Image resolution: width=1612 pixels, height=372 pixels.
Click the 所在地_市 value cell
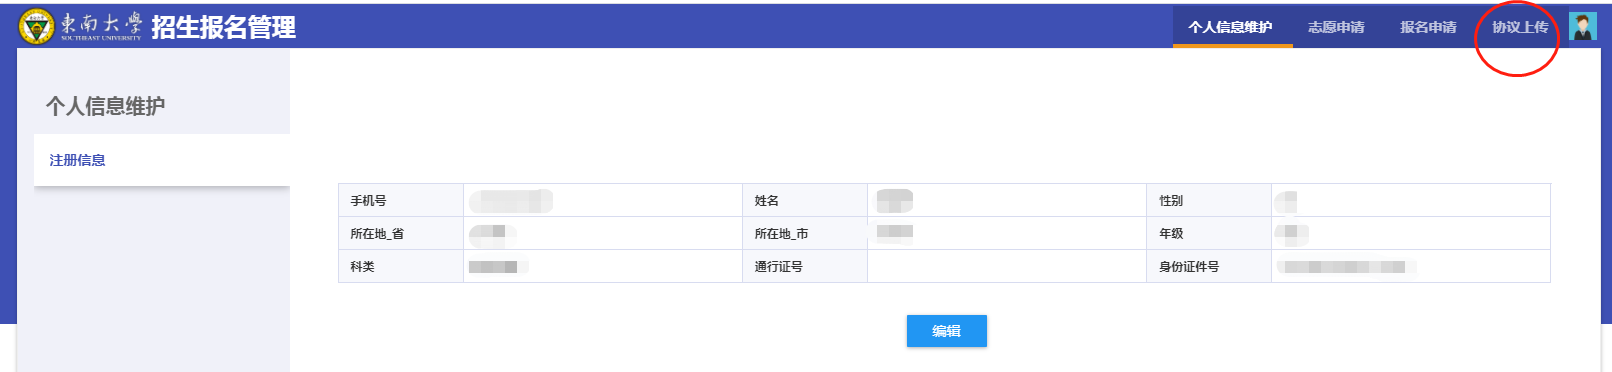(1007, 233)
